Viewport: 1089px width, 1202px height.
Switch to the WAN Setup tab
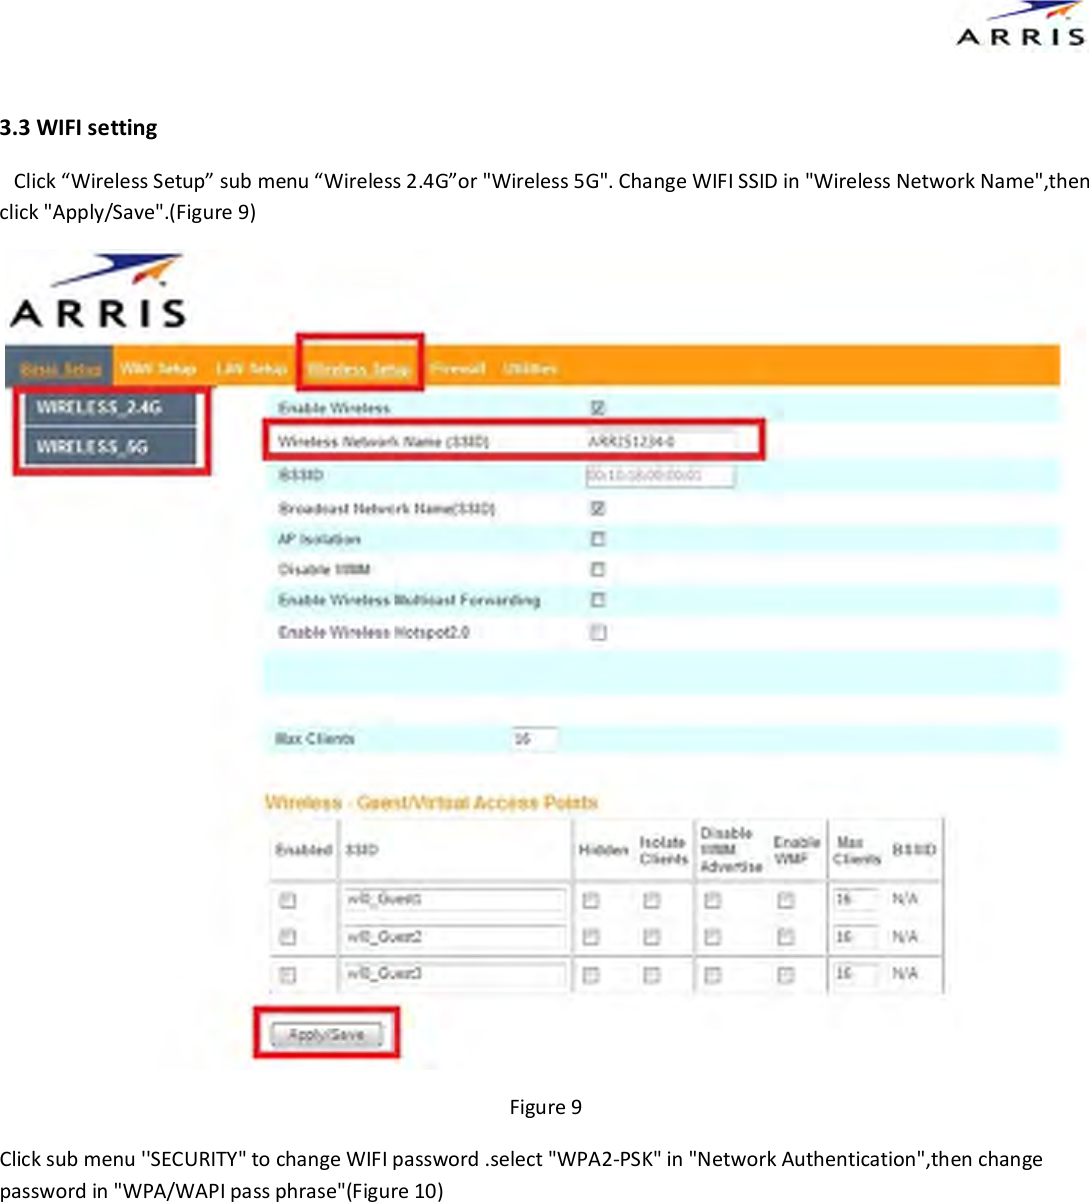tap(158, 366)
